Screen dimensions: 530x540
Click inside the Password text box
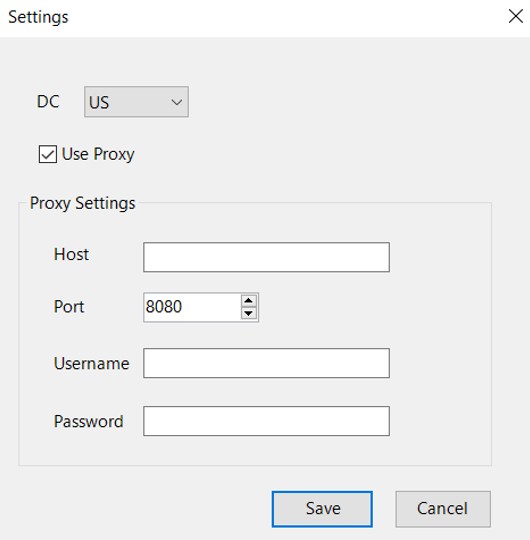coord(267,421)
